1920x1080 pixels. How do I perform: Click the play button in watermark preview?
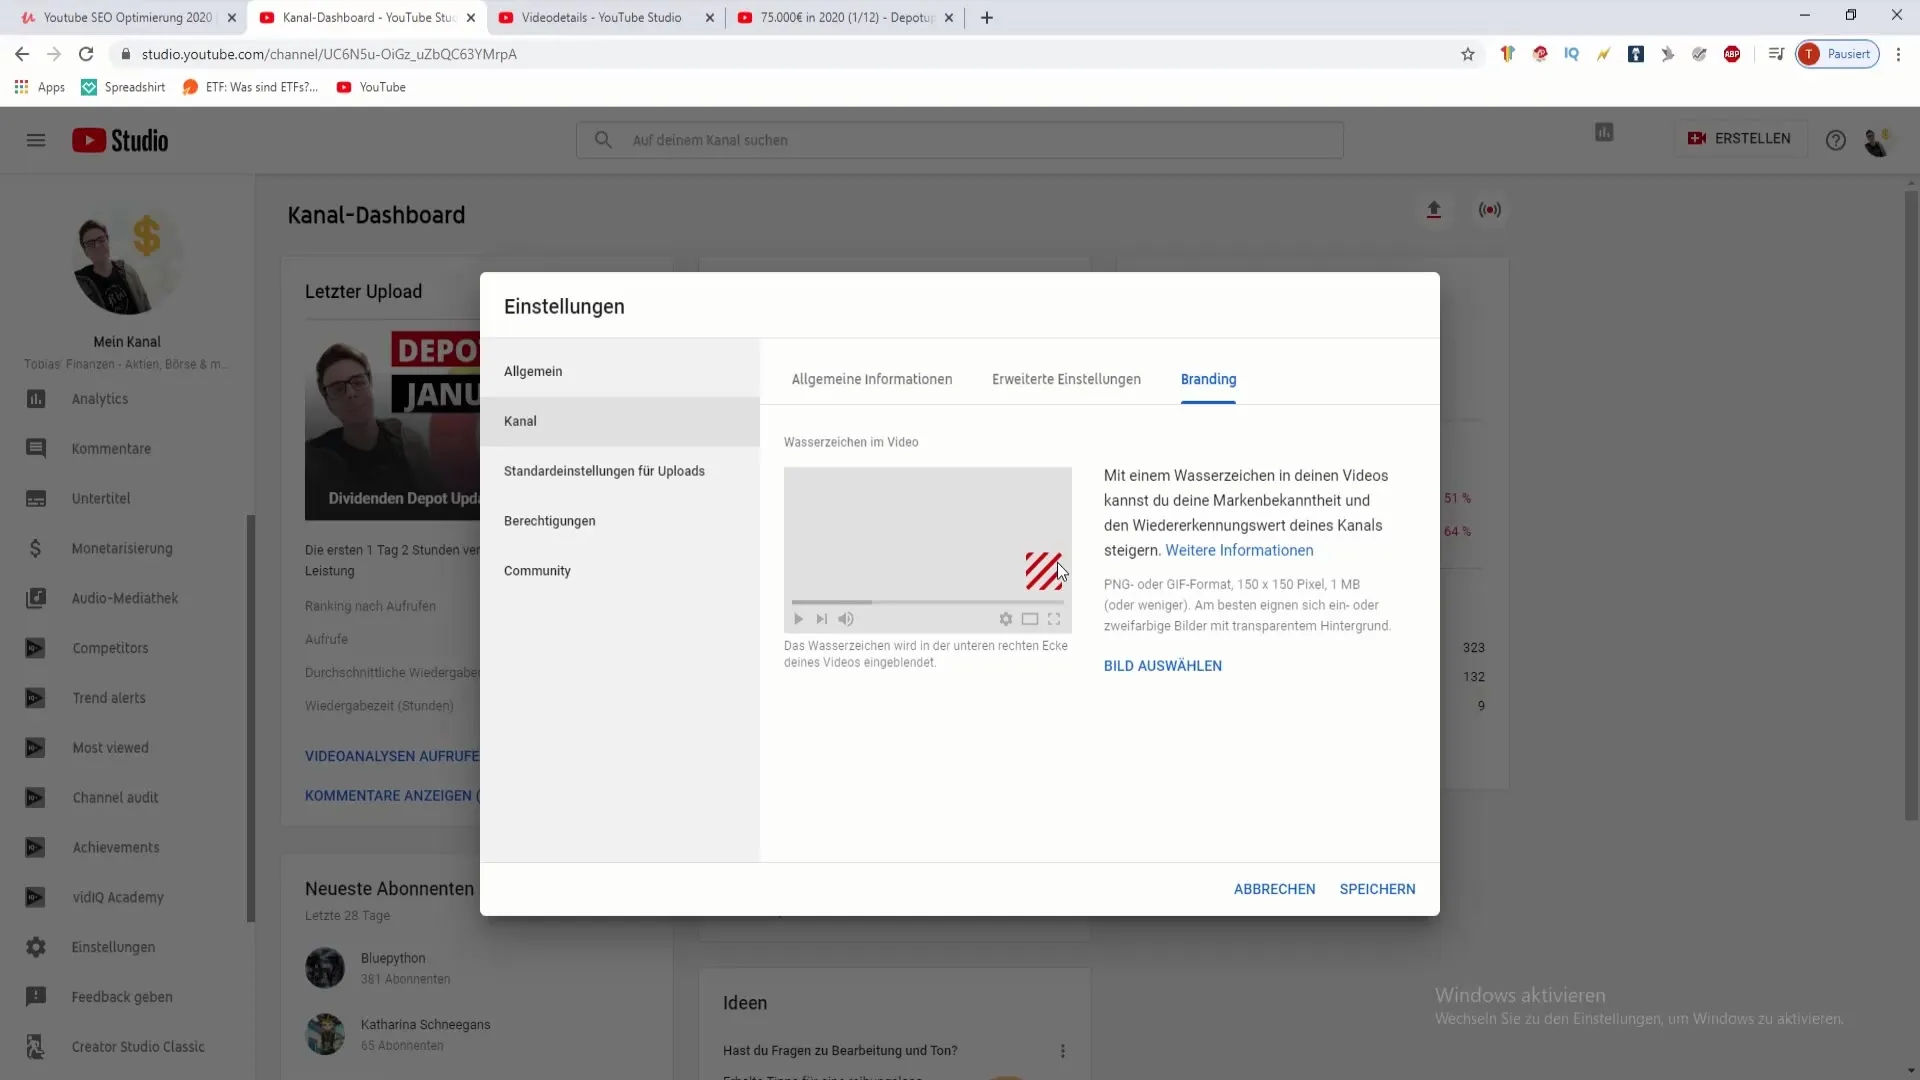click(798, 619)
